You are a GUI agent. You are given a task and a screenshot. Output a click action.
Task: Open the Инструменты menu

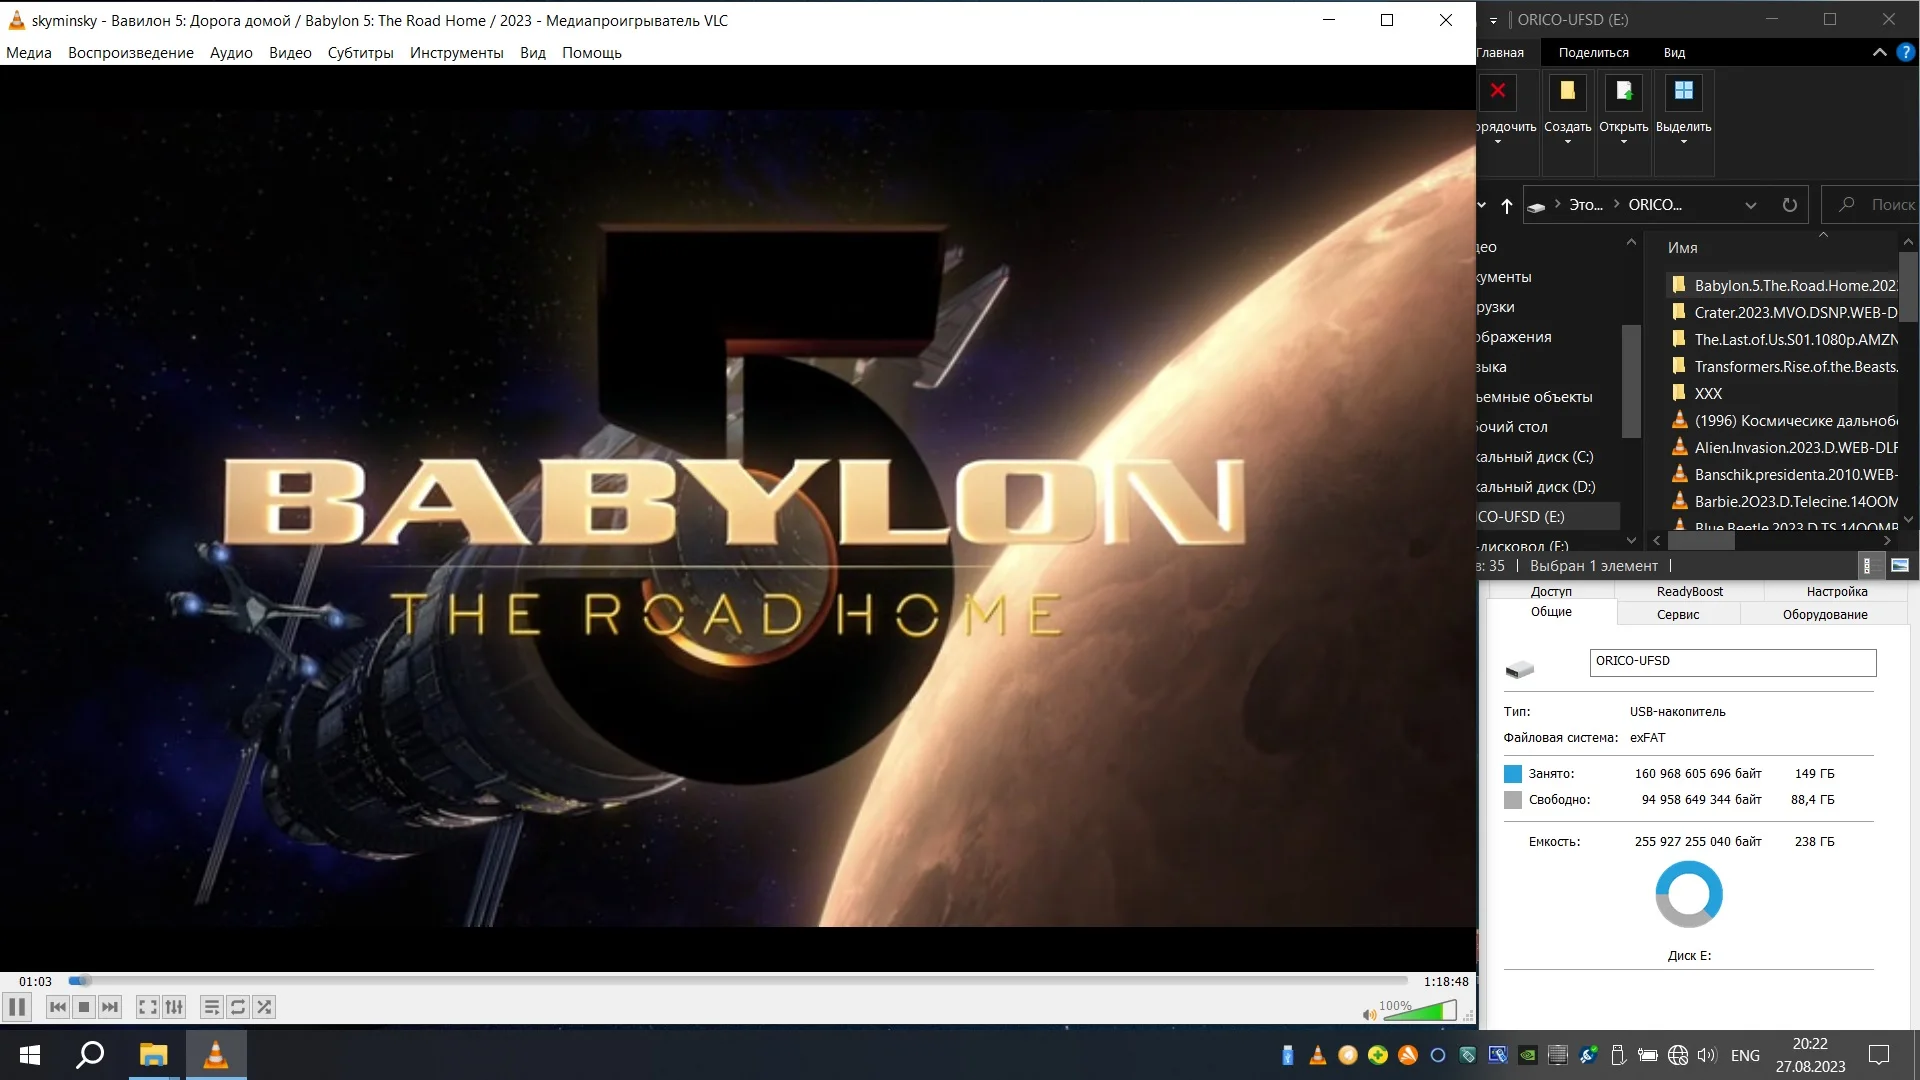tap(456, 53)
